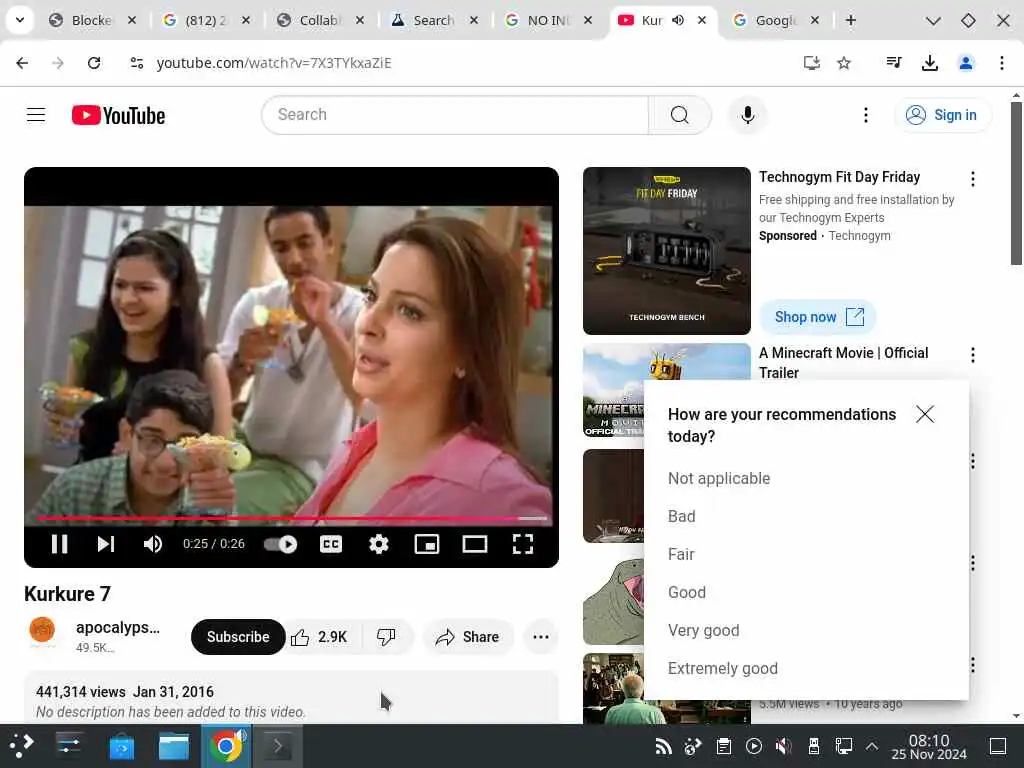Open Minecraft Movie trailer options menu
The height and width of the screenshot is (768, 1024).
(972, 355)
